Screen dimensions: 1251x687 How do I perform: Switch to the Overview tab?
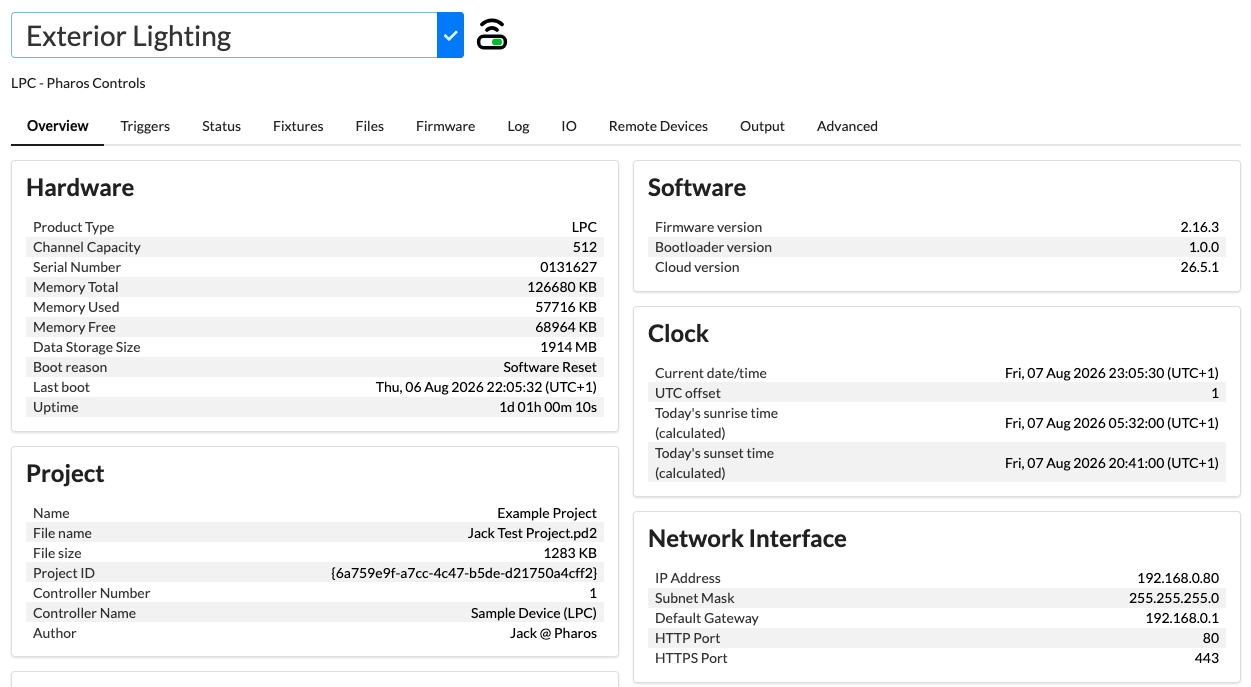point(58,126)
